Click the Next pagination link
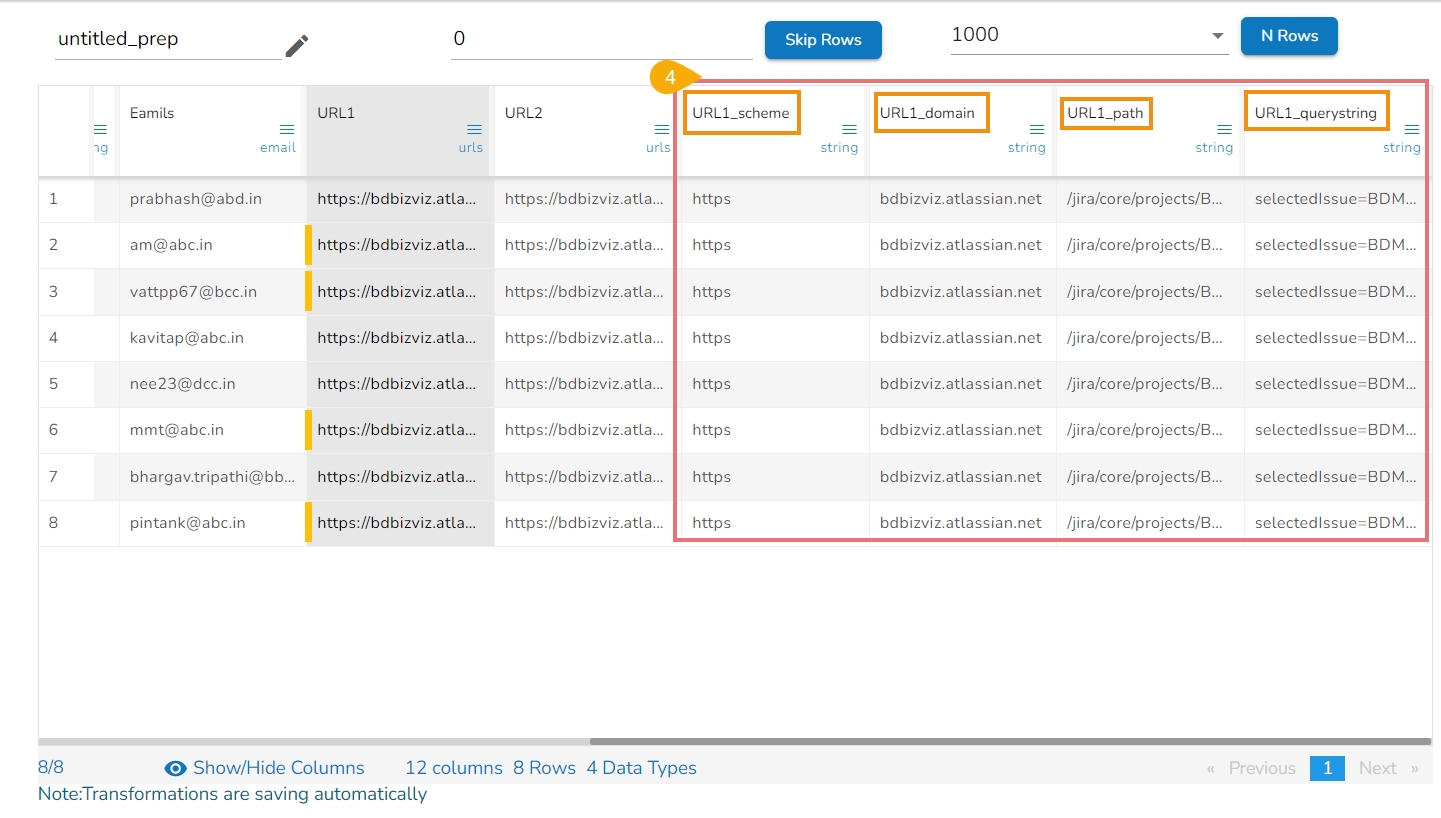 [x=1377, y=768]
